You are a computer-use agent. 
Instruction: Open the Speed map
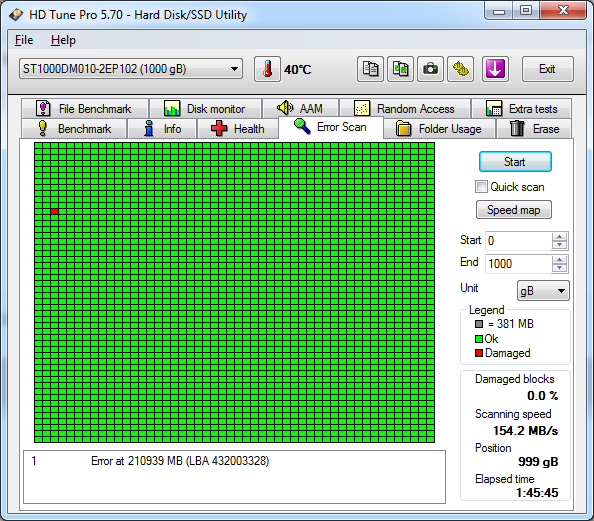(x=513, y=210)
